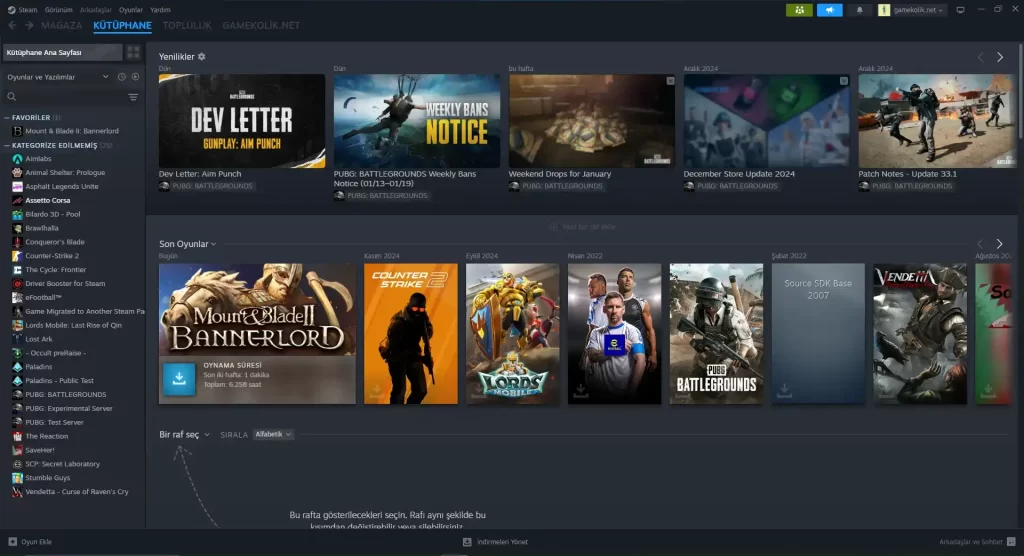Click Oyun Ekle at the bottom left

[x=30, y=542]
